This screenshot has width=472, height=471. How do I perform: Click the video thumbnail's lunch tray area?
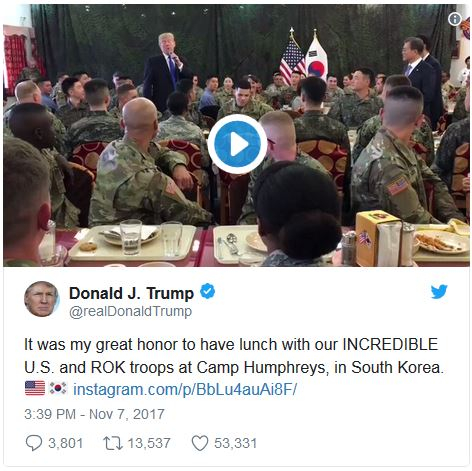coord(132,242)
